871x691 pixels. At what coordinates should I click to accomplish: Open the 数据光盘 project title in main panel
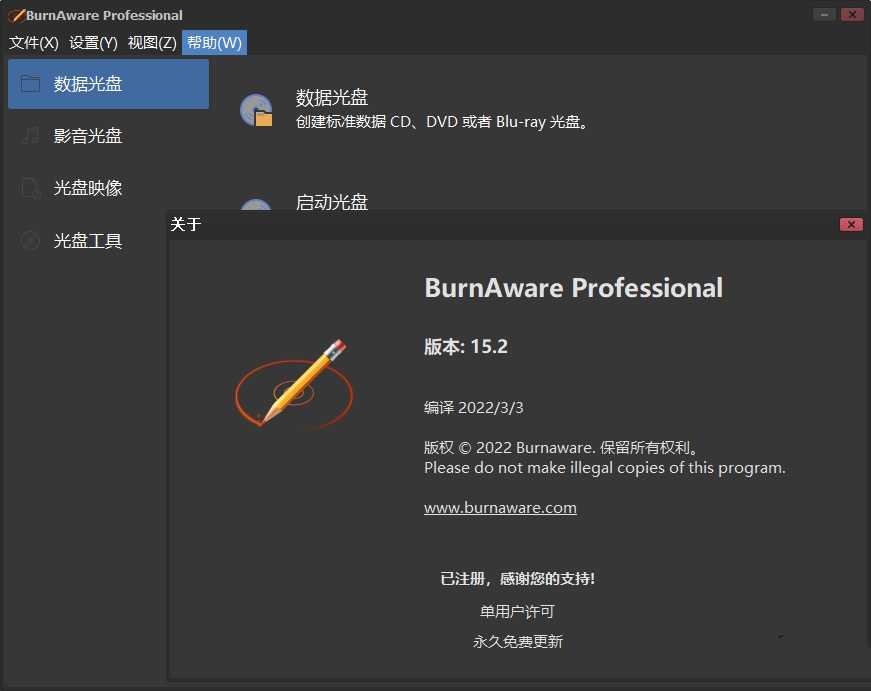(332, 97)
